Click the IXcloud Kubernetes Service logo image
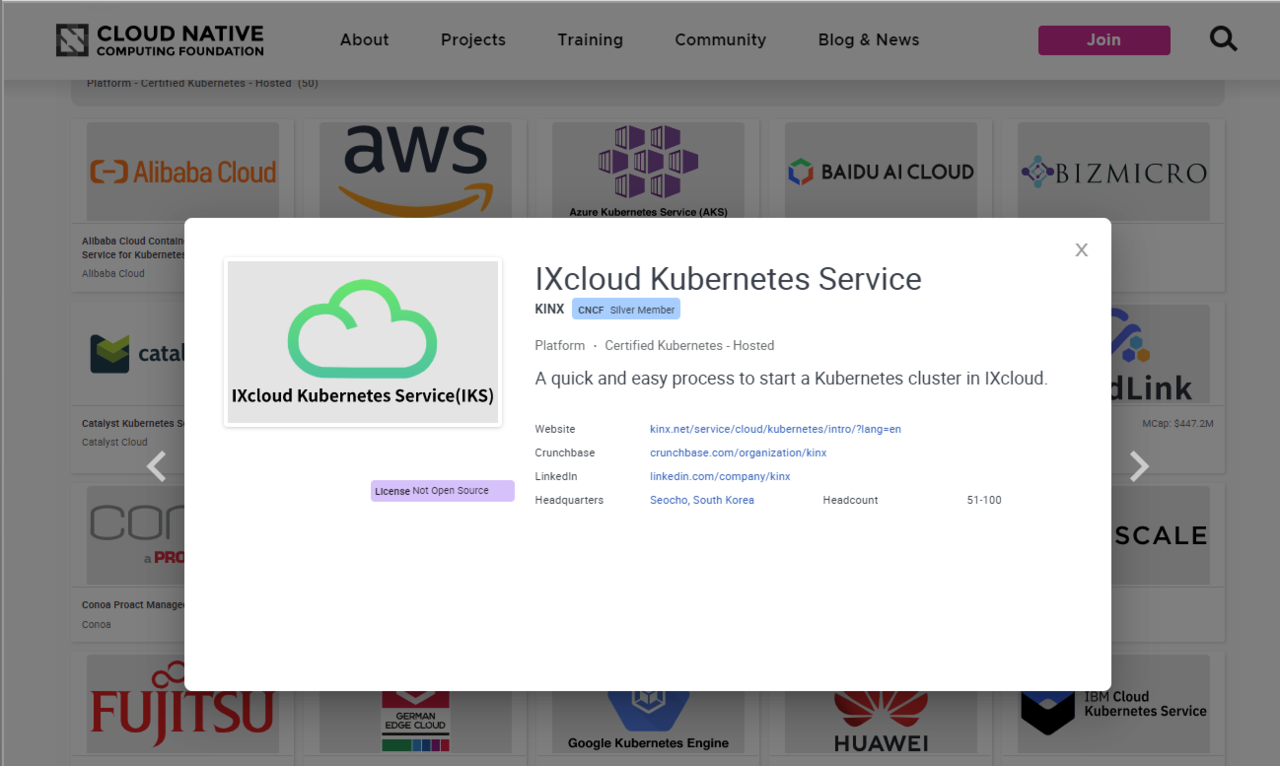This screenshot has height=766, width=1280. pyautogui.click(x=363, y=341)
